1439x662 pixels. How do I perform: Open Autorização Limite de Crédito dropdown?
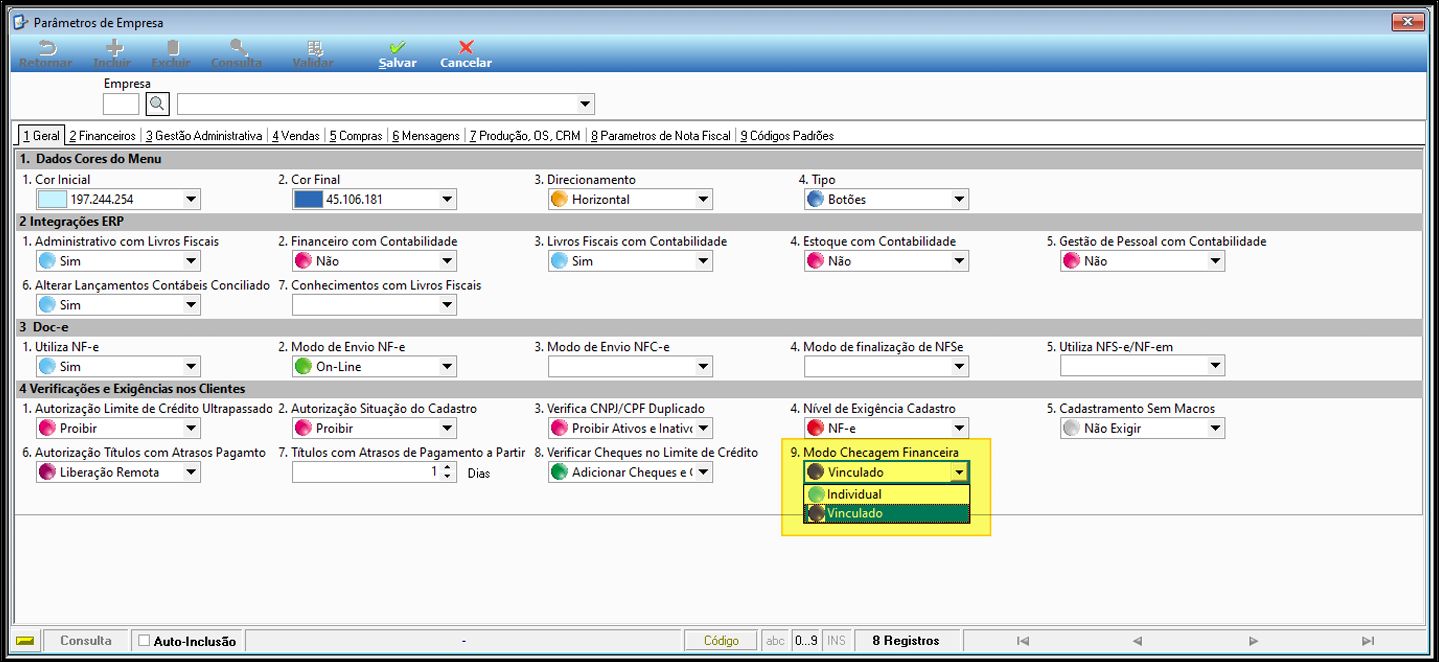coord(191,428)
